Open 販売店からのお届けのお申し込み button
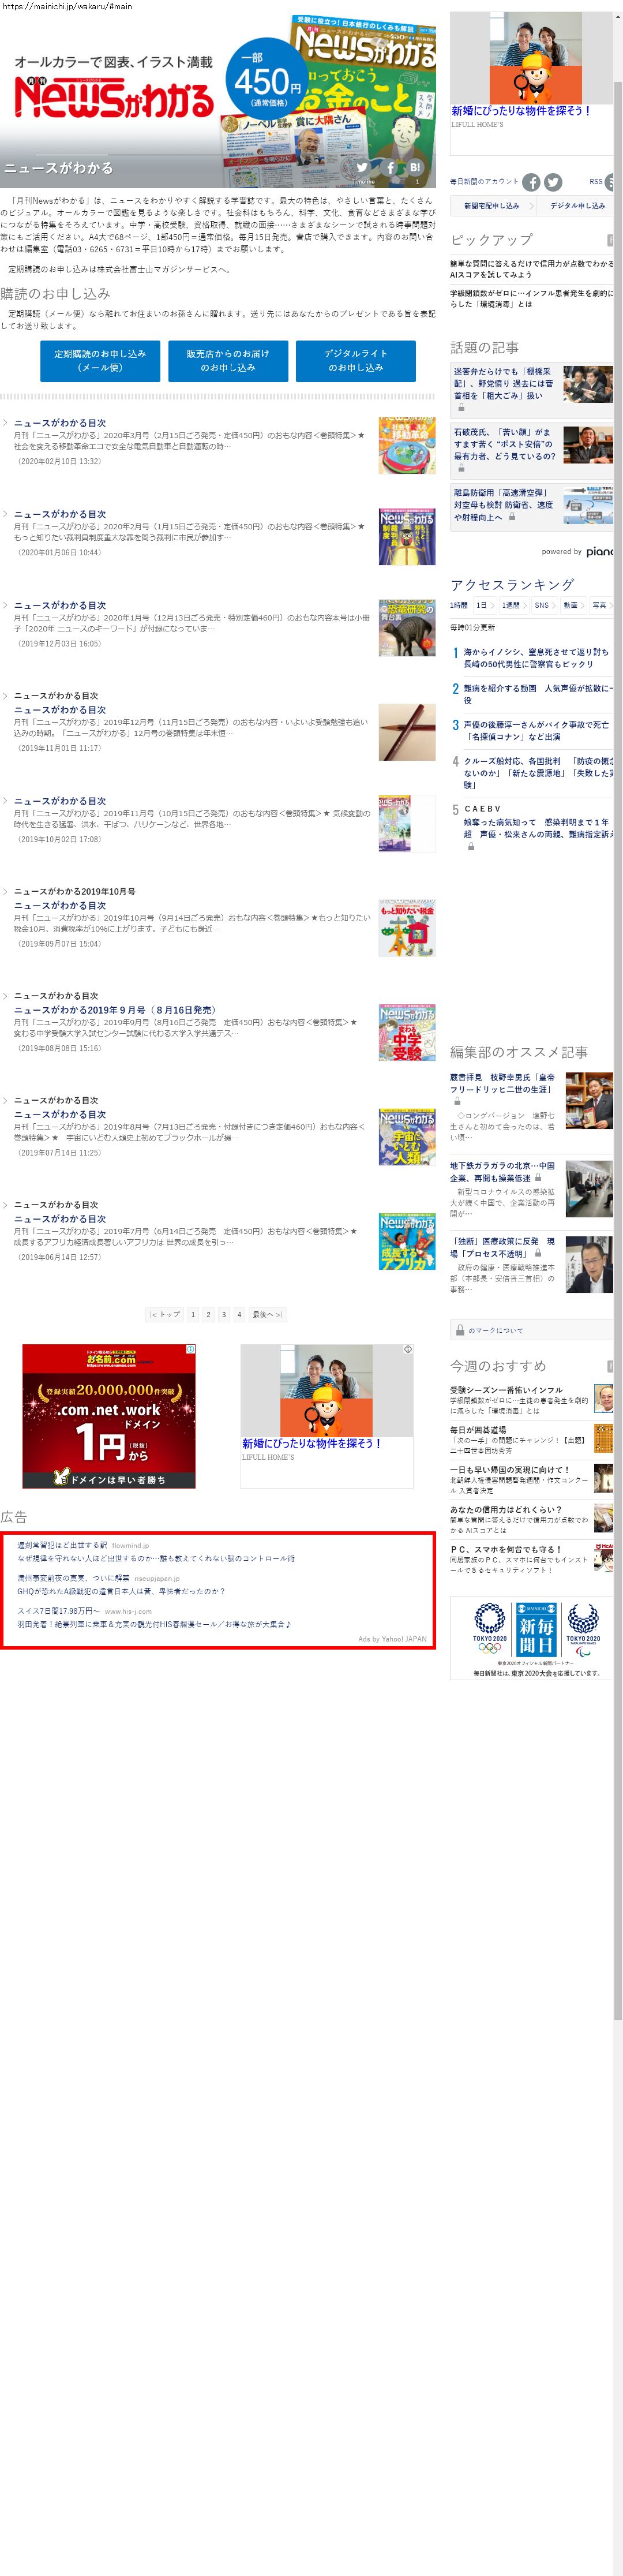Viewport: 623px width, 2576px height. 228,361
